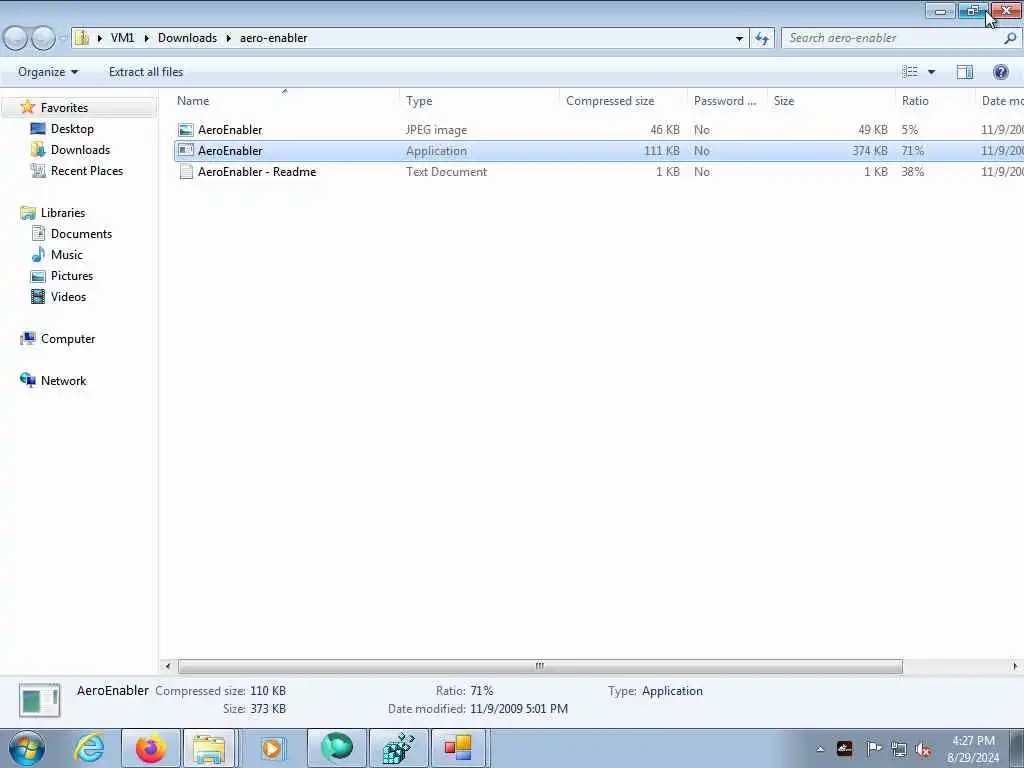Click the muted volume tray icon

(923, 749)
